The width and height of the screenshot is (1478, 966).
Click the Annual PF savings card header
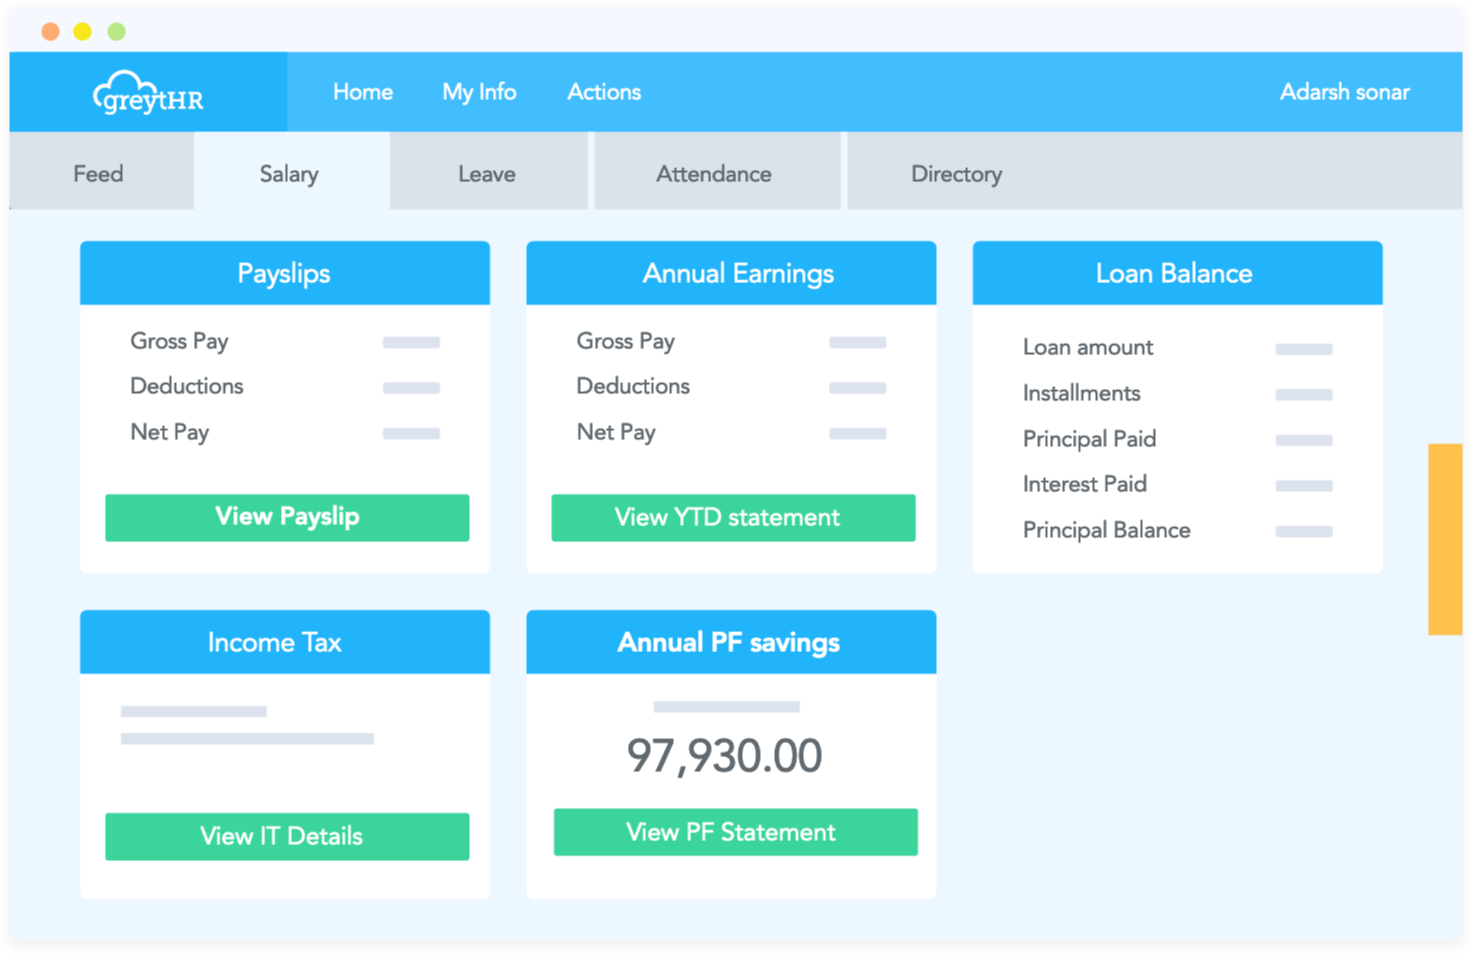click(x=730, y=642)
